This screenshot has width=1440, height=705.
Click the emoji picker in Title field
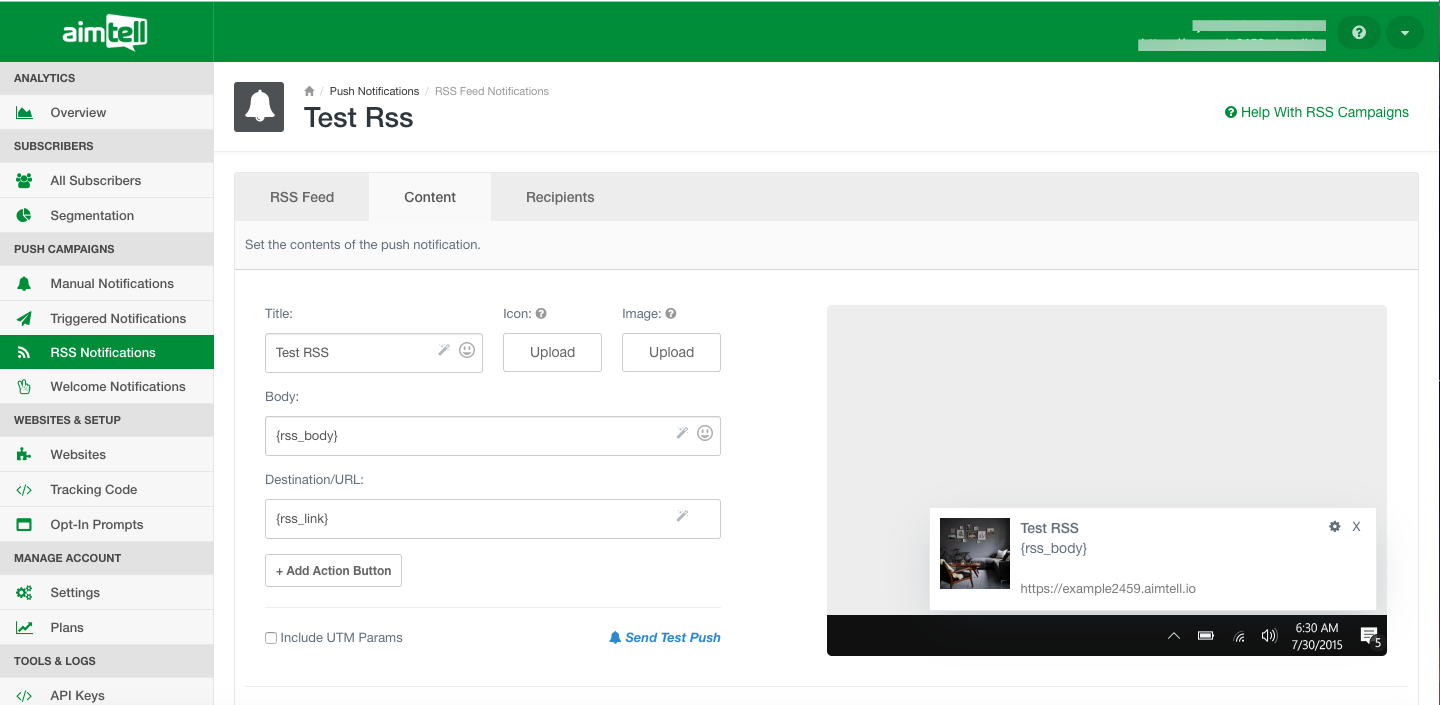click(467, 351)
